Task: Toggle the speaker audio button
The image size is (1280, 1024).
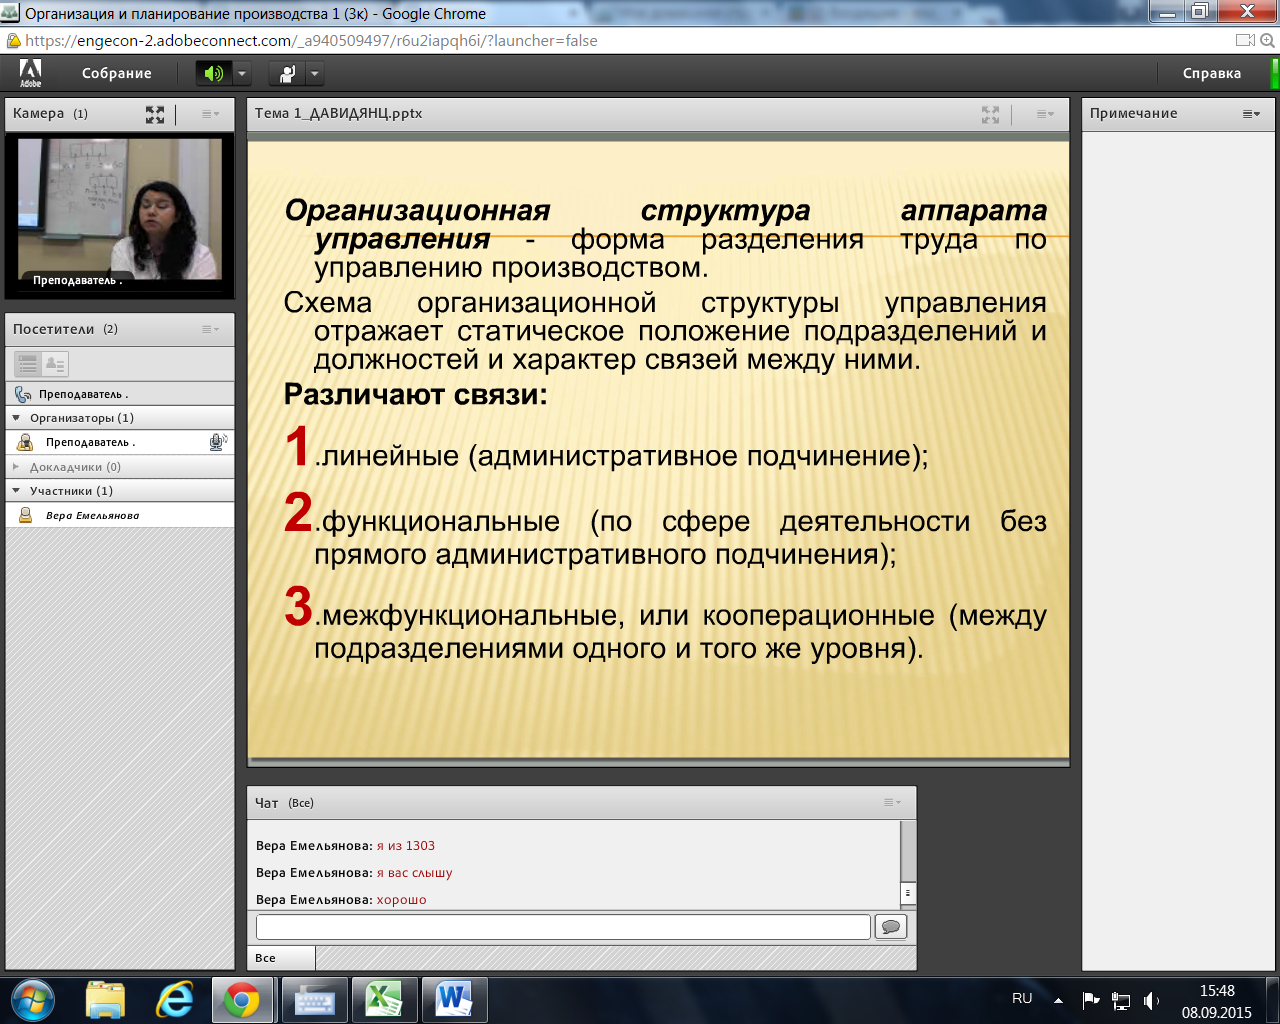Action: pos(213,74)
